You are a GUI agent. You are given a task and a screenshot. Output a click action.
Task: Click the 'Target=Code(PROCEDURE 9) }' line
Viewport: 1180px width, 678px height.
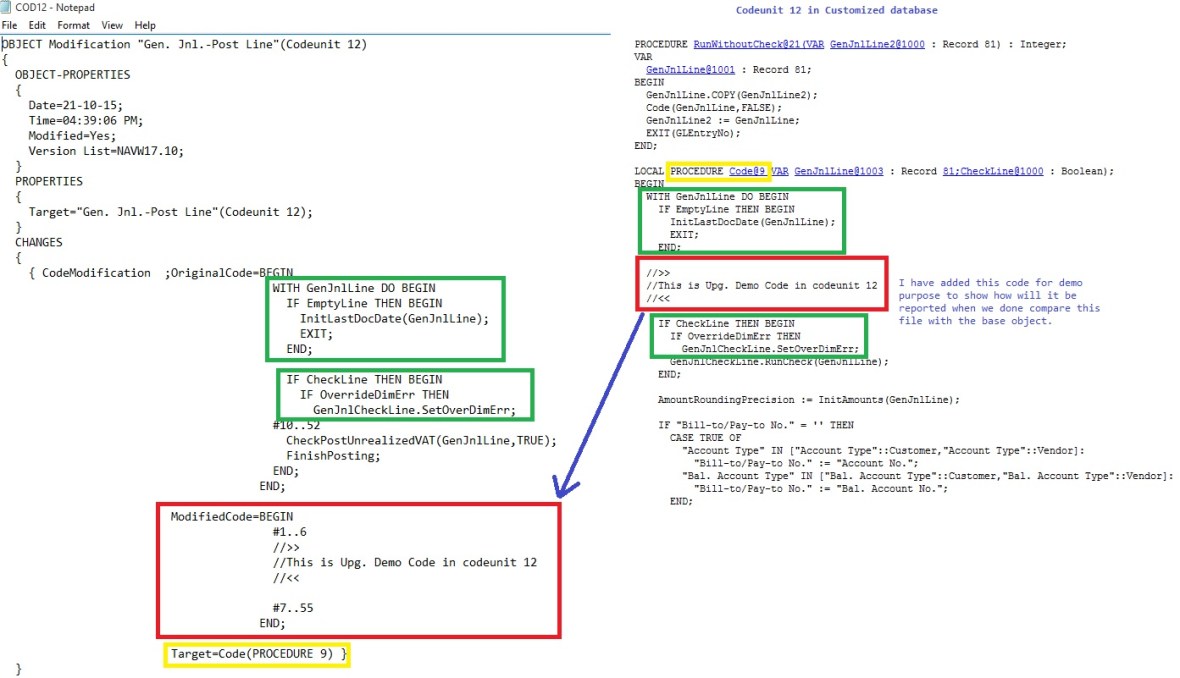258,653
